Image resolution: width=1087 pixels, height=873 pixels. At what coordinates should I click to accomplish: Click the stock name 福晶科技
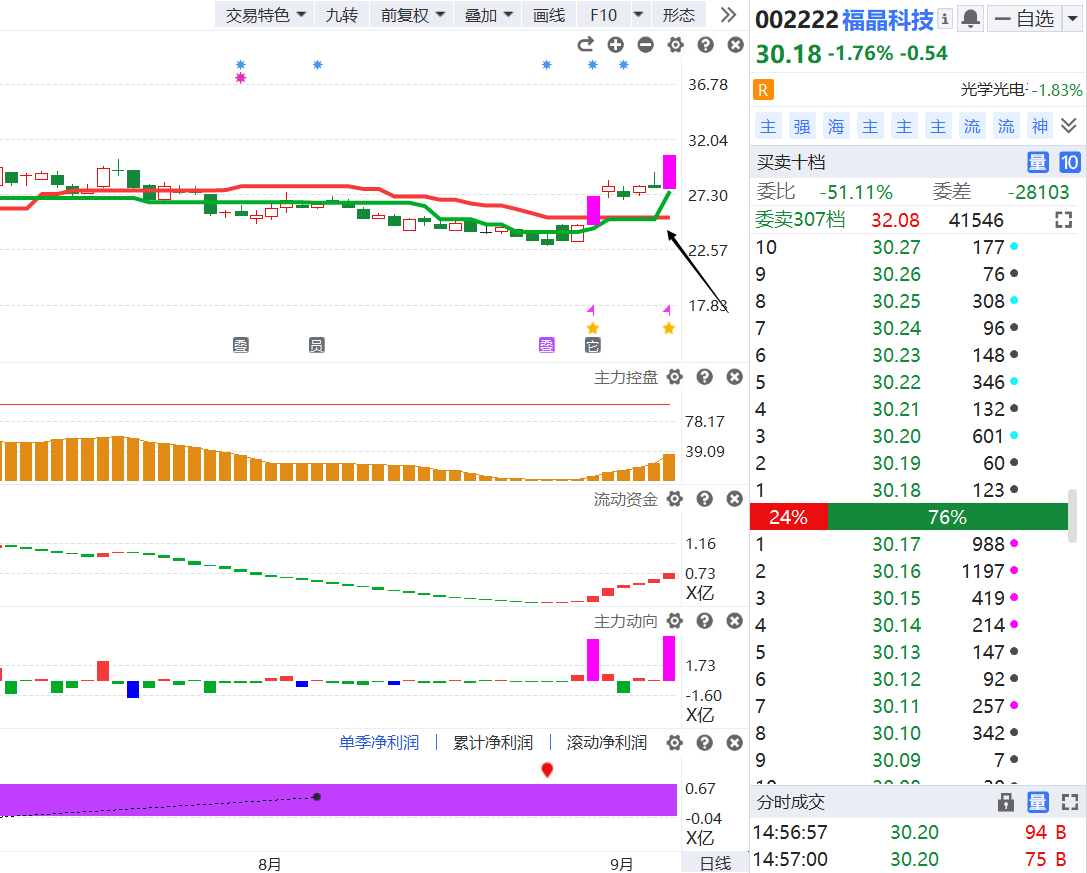click(x=888, y=19)
